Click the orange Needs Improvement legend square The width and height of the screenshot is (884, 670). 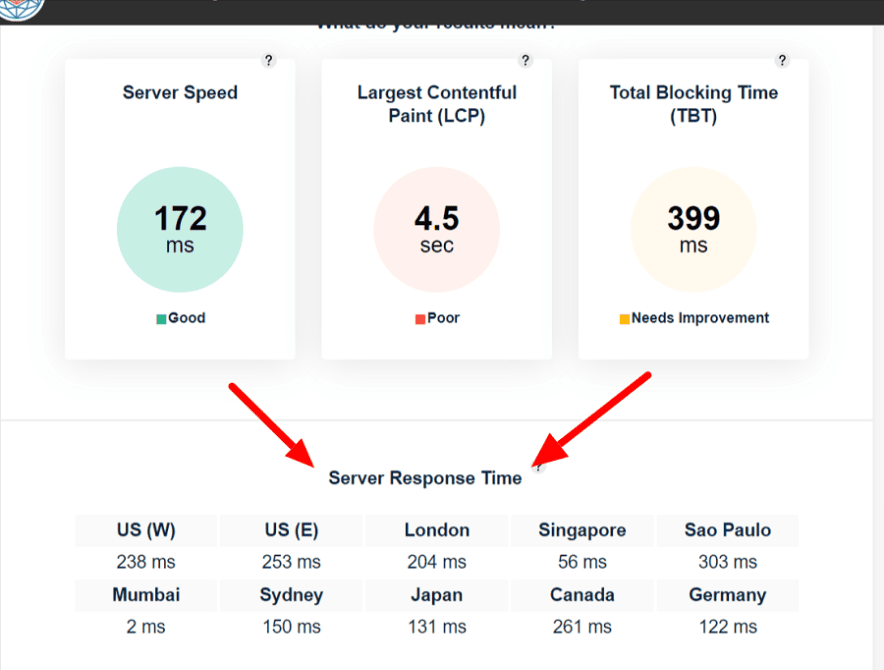click(624, 319)
